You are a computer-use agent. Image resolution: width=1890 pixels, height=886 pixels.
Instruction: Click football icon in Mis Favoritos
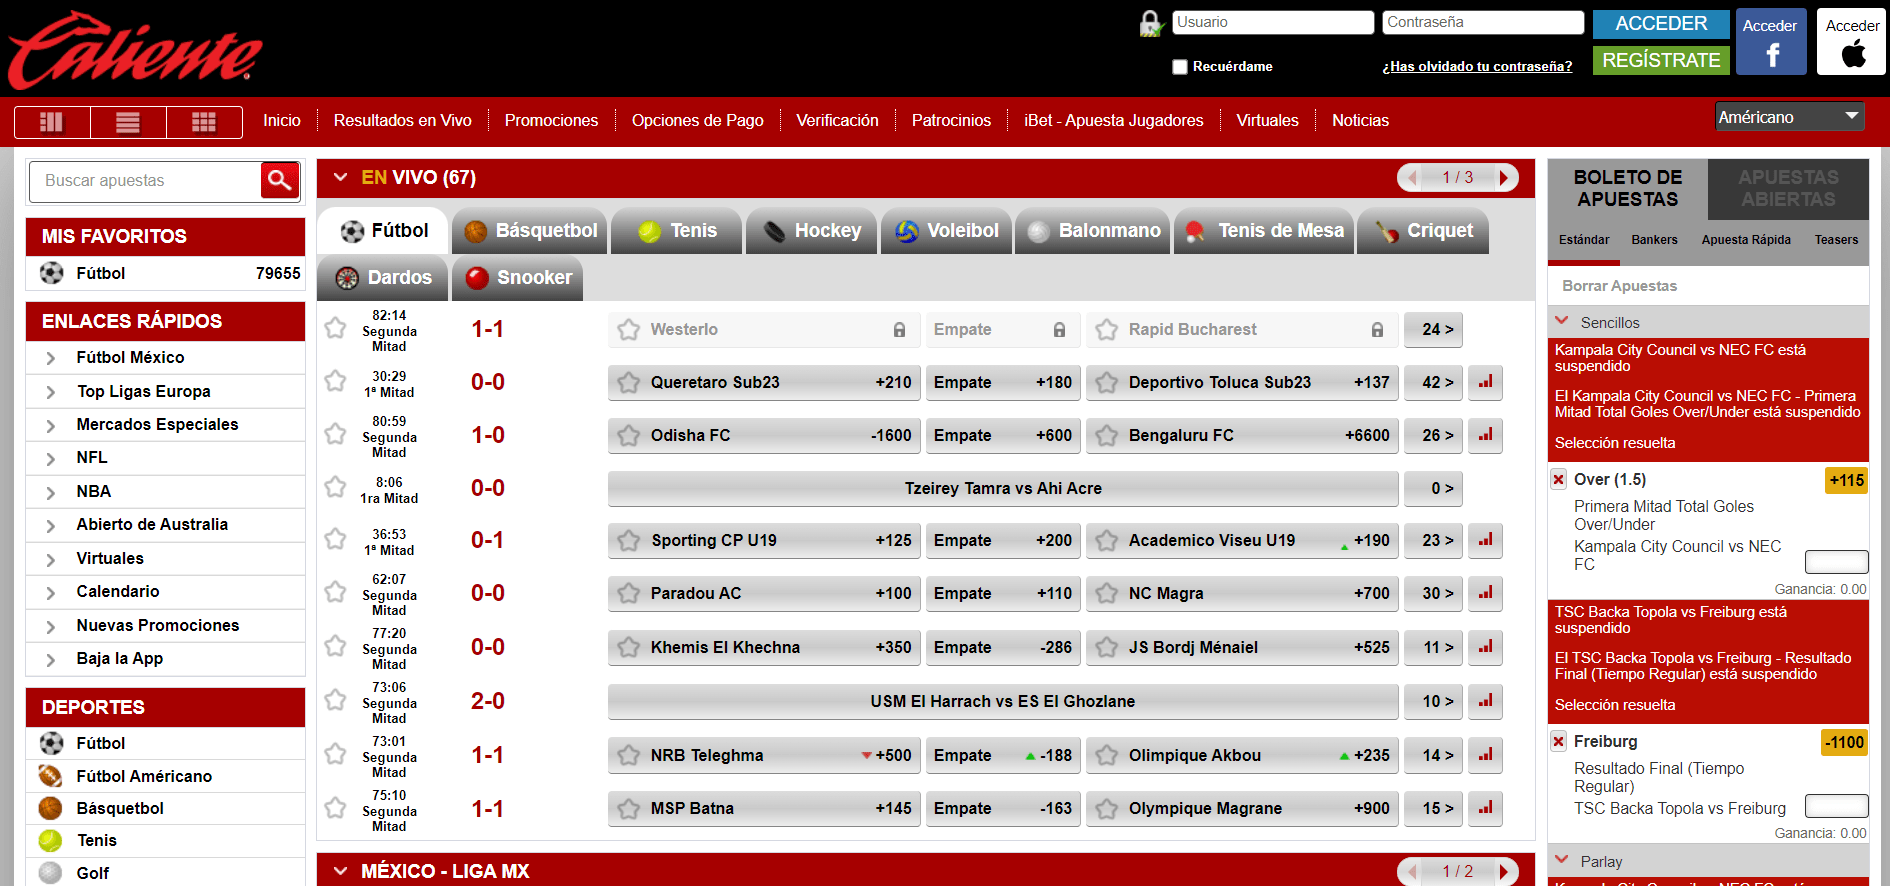coord(51,273)
